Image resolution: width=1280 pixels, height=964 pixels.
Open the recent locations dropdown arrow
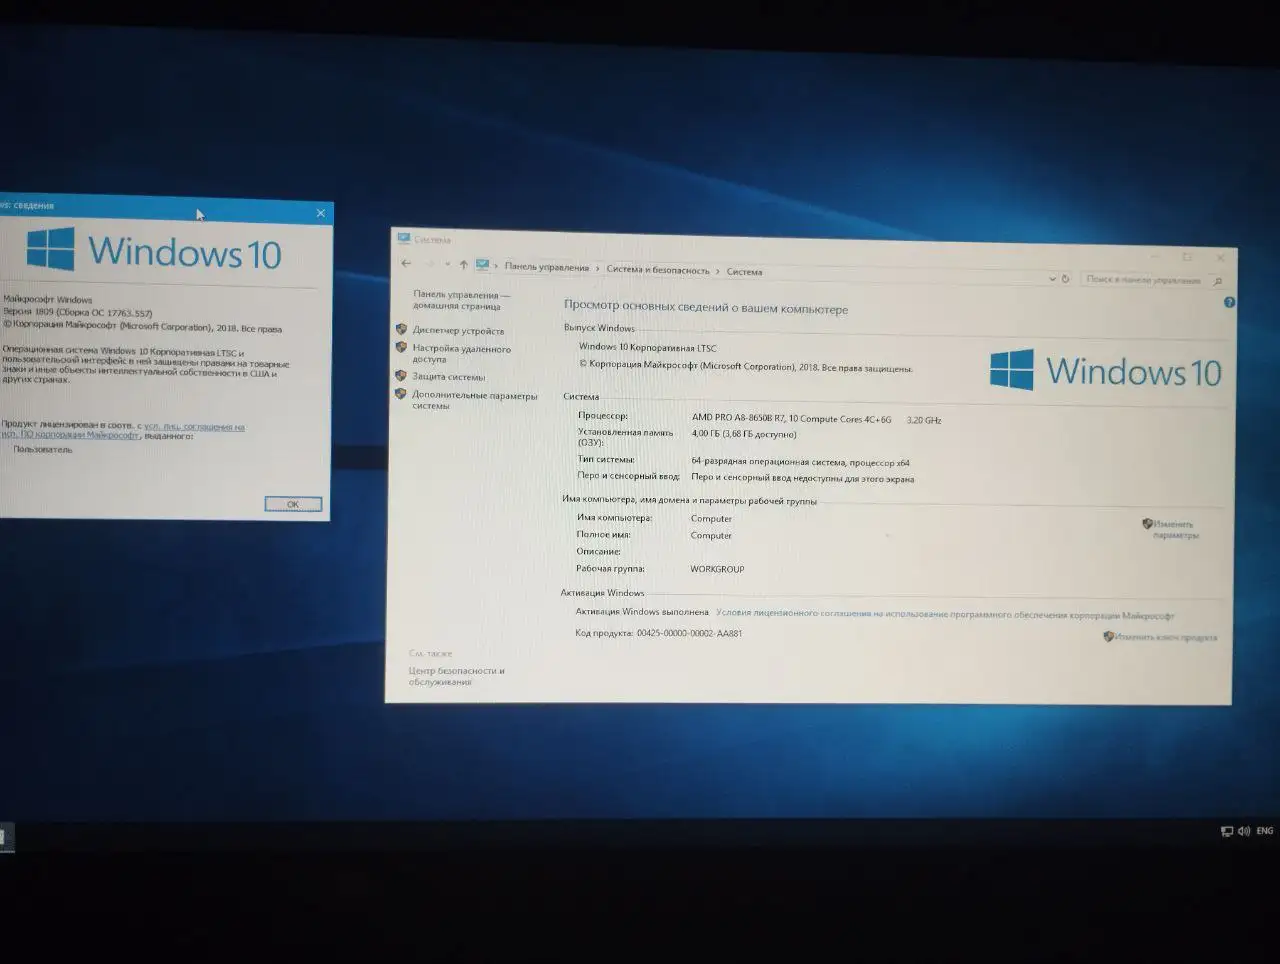pos(447,265)
